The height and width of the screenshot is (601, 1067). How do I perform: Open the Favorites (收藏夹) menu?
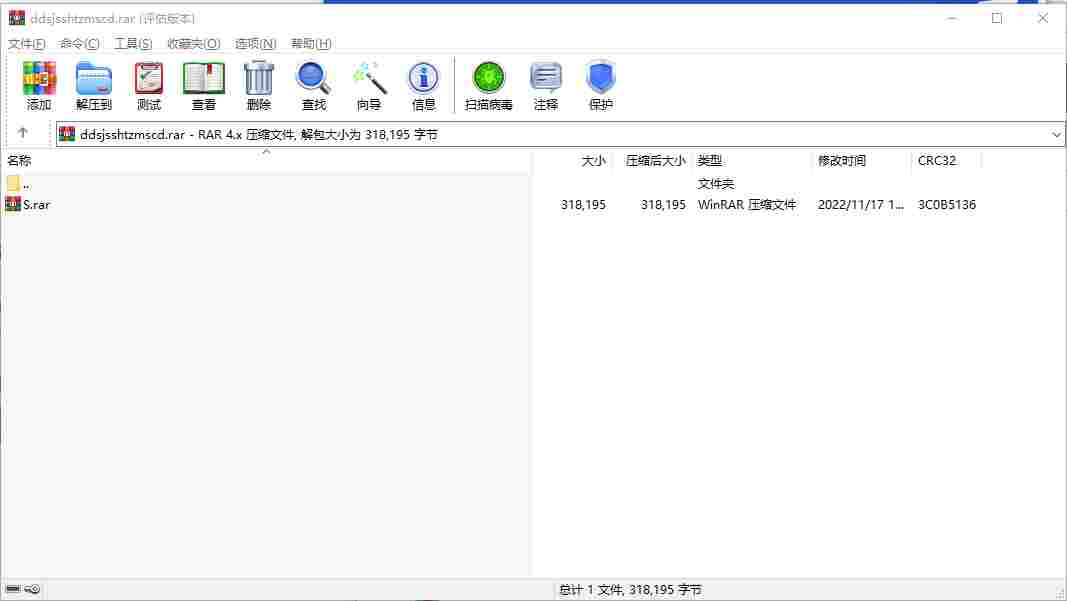(193, 44)
